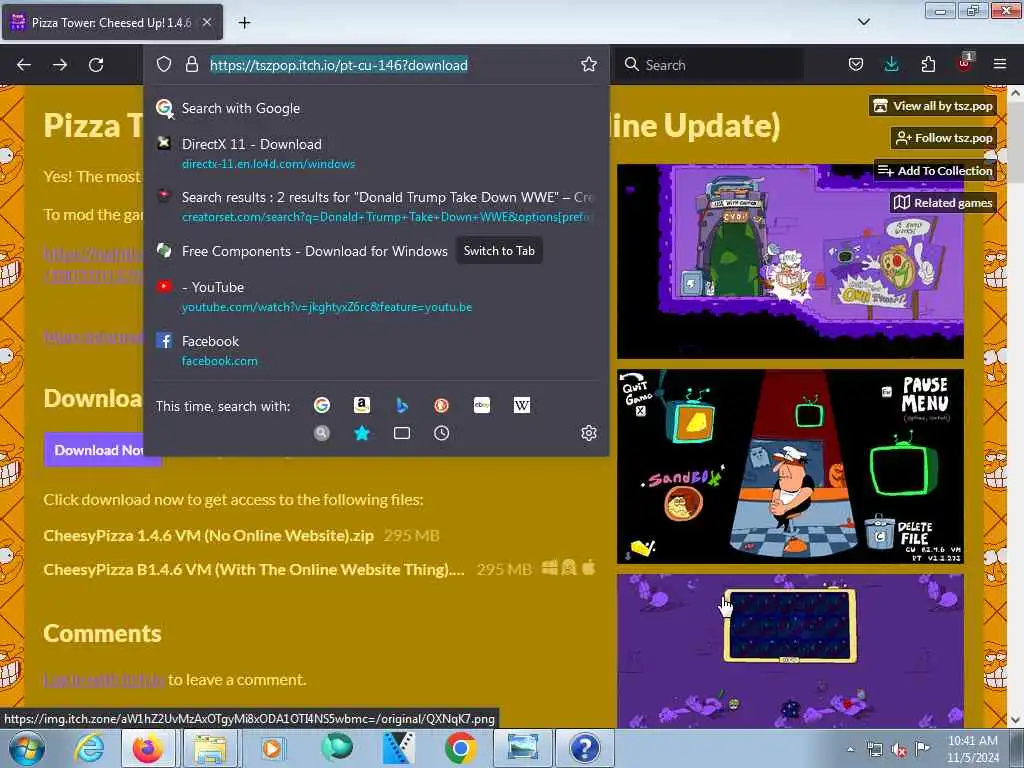
Task: Go forward with the forward arrow
Action: click(60, 65)
